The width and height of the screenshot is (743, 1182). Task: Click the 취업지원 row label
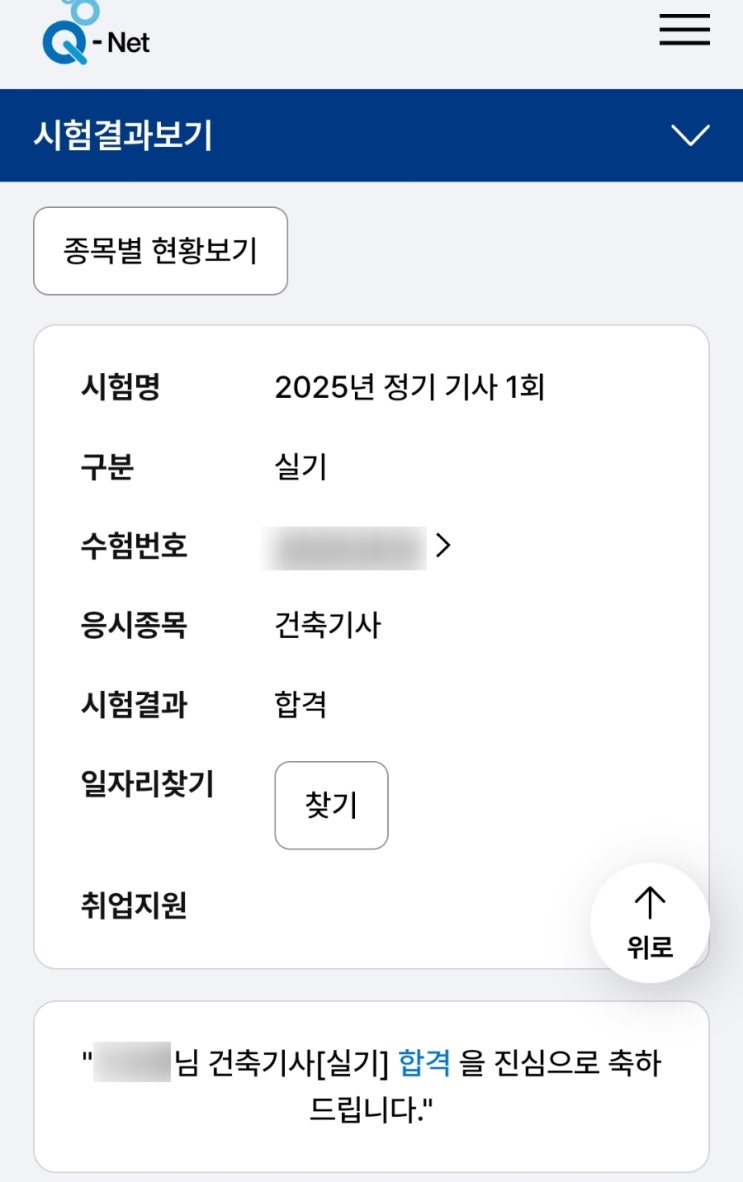click(134, 906)
